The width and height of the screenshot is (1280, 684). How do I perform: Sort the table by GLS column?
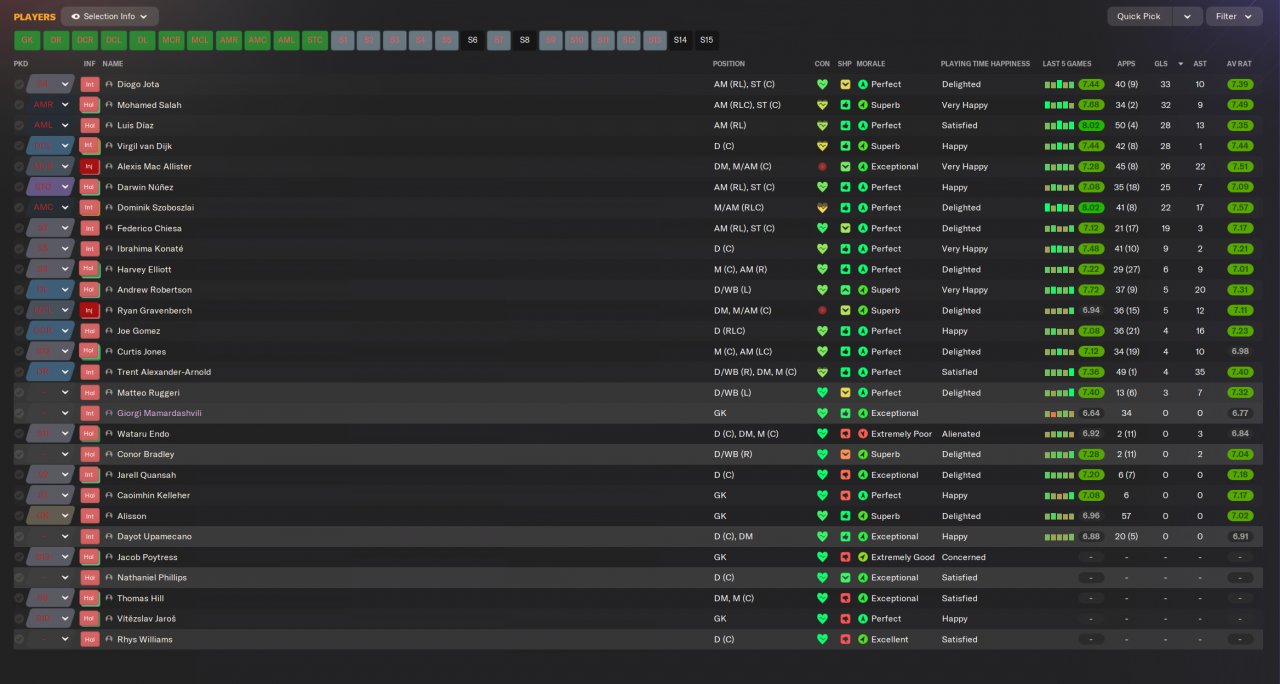coord(1161,63)
